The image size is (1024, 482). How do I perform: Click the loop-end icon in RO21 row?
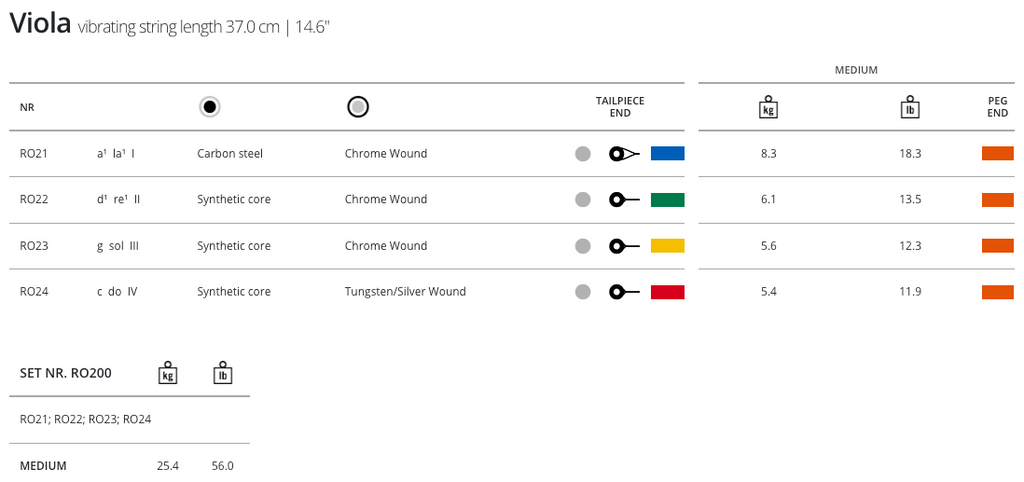624,154
